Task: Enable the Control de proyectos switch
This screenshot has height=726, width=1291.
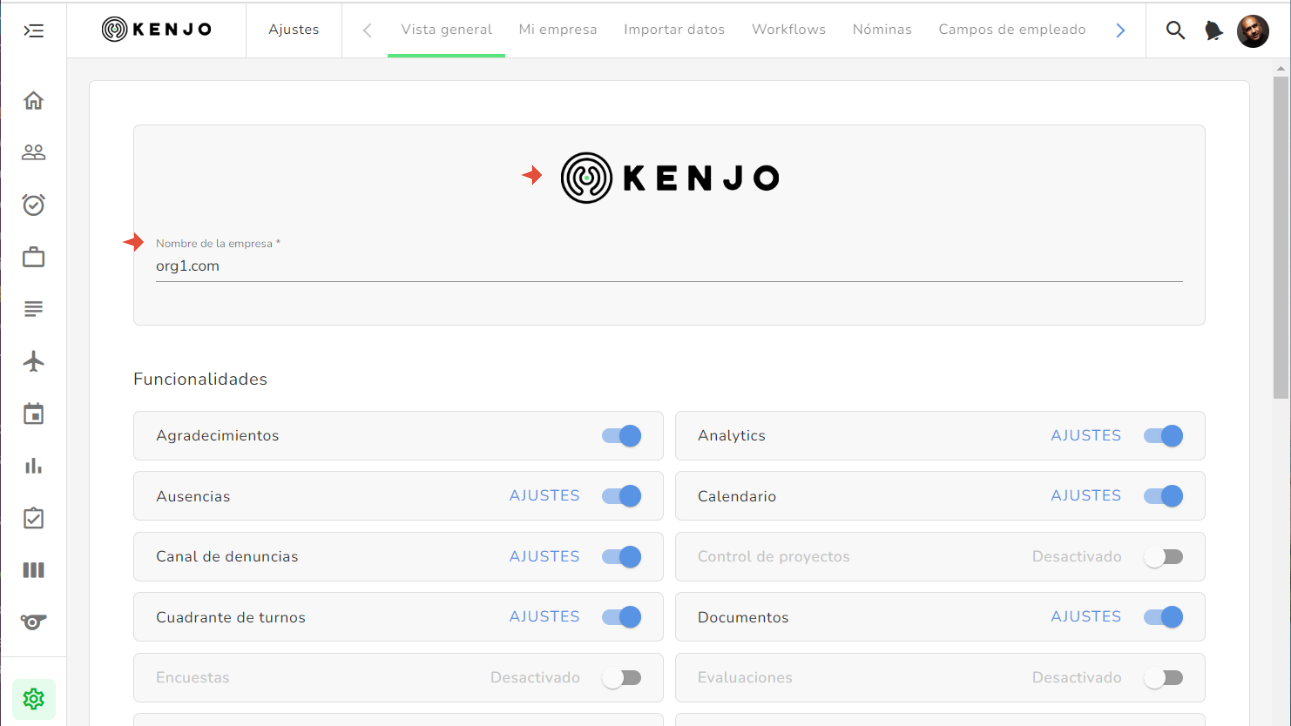Action: (1163, 557)
